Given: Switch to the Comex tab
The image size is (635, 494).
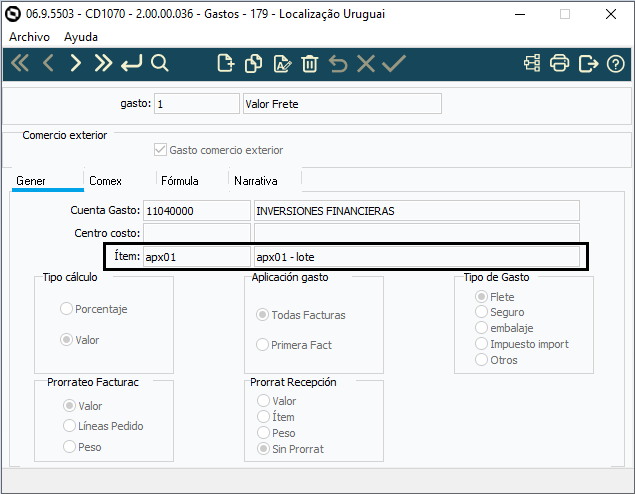Looking at the screenshot, I should (x=105, y=181).
